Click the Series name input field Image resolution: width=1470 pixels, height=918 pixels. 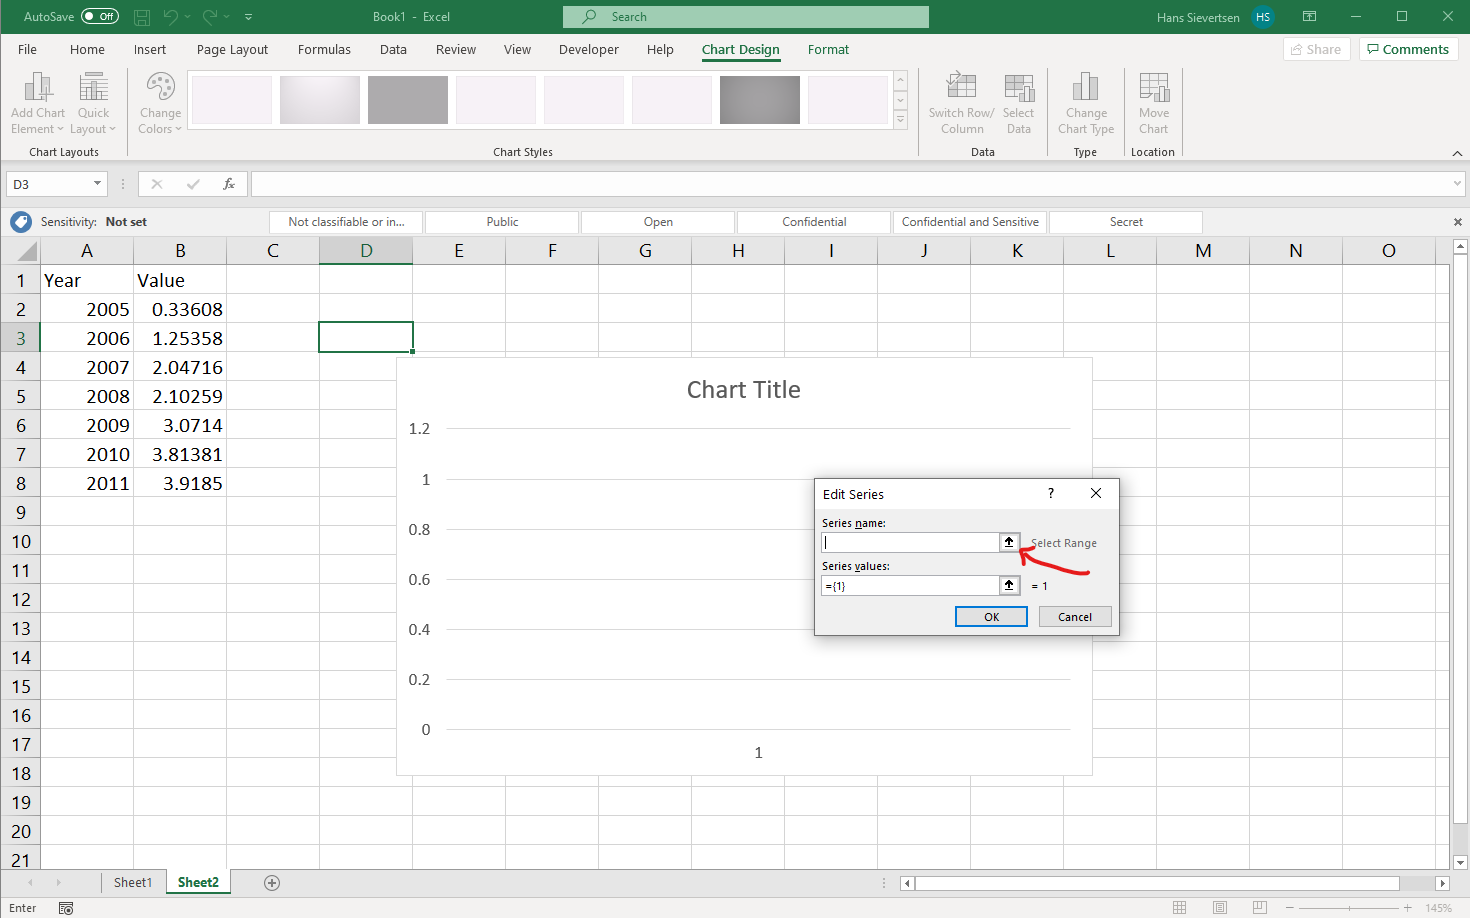(910, 542)
